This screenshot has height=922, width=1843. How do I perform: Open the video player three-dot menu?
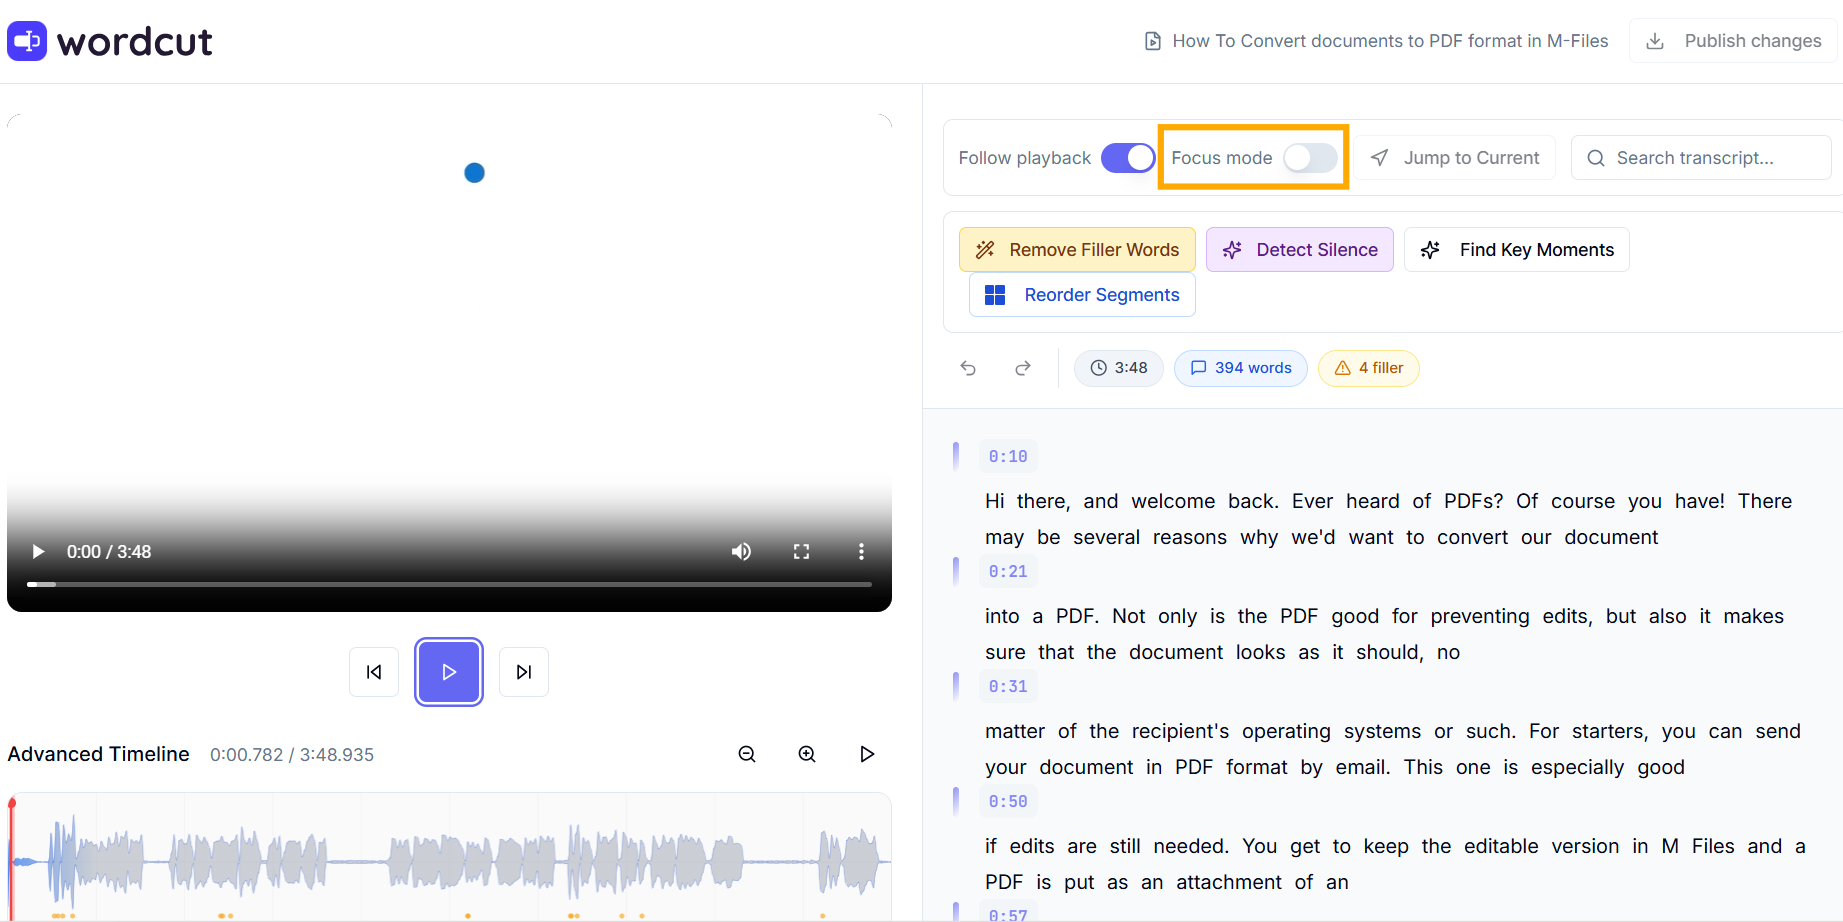[x=861, y=552]
